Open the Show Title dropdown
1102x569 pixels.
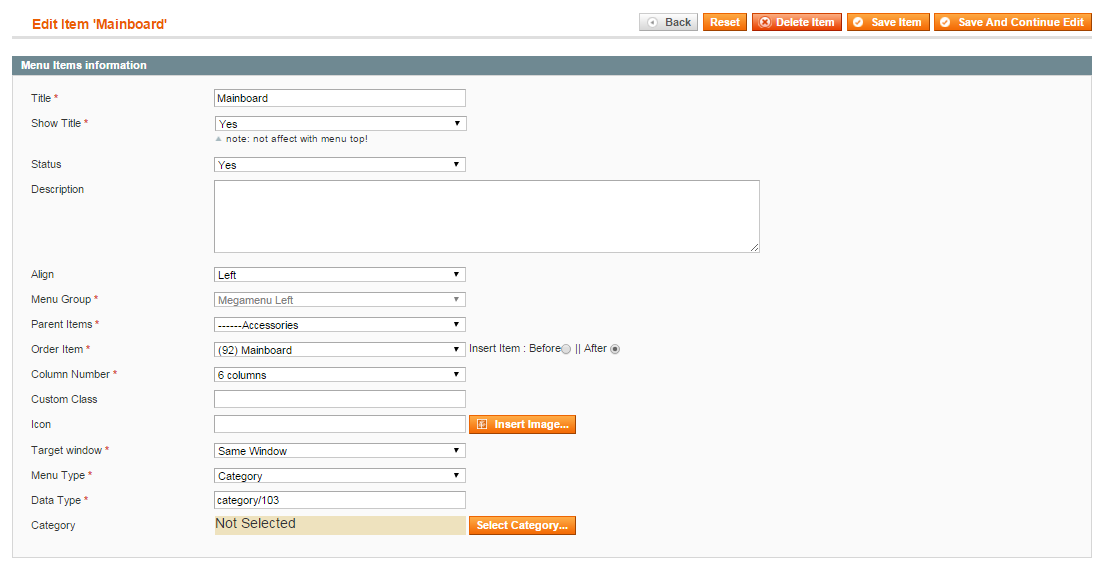click(x=339, y=124)
